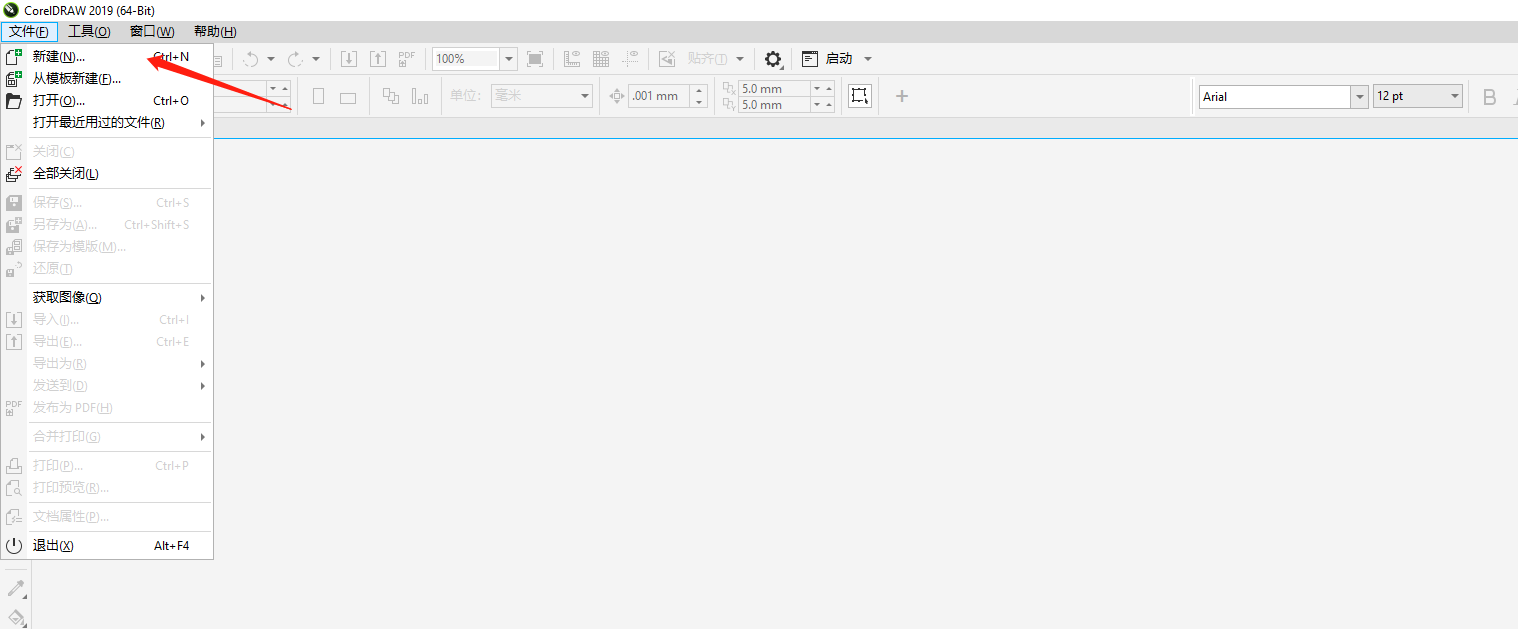Open the 帮助 menu
Screen dimensions: 1518x629
(x=212, y=31)
